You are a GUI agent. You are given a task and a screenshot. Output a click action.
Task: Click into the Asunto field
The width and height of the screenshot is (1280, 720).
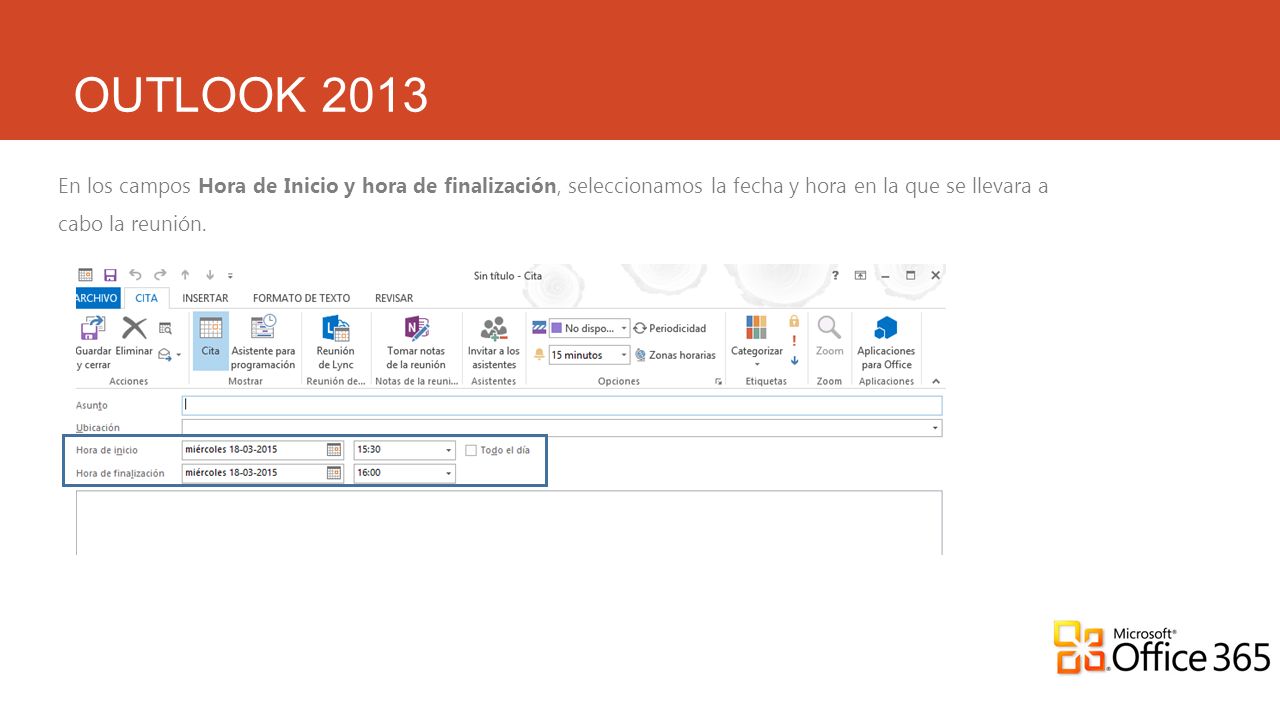(x=562, y=405)
